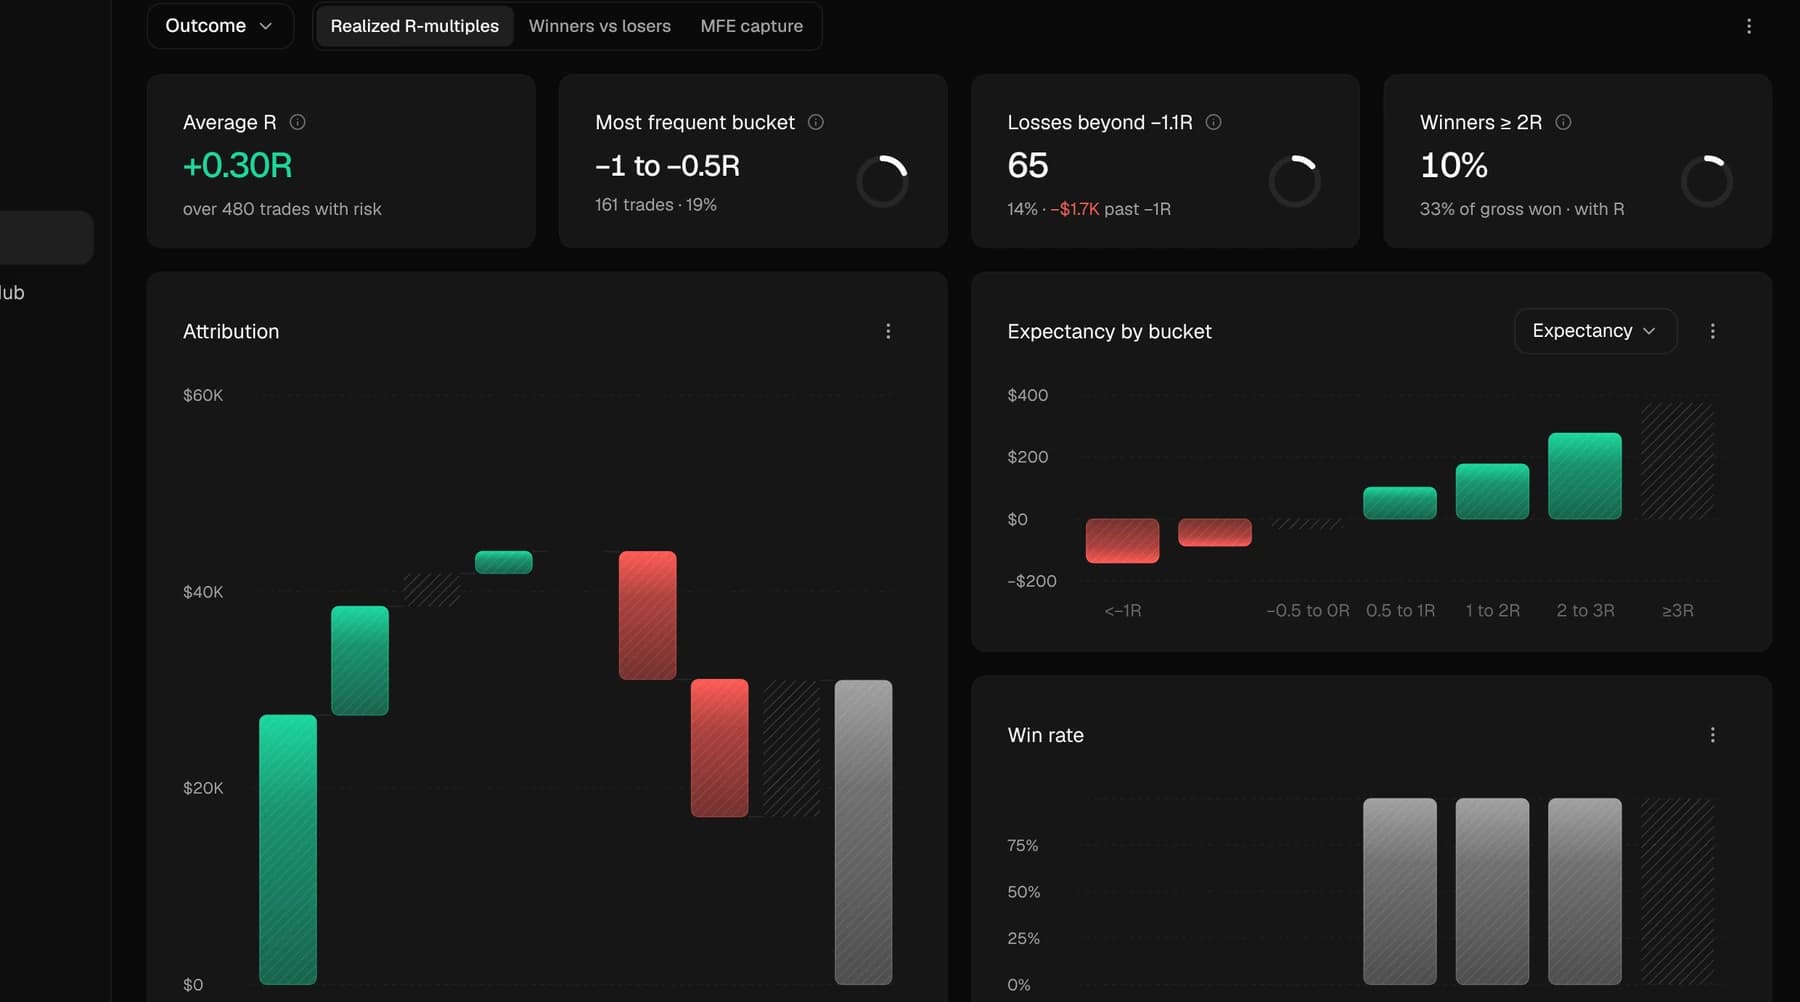Click the Winners ≥ 2R progress ring
The height and width of the screenshot is (1002, 1800).
(x=1706, y=181)
